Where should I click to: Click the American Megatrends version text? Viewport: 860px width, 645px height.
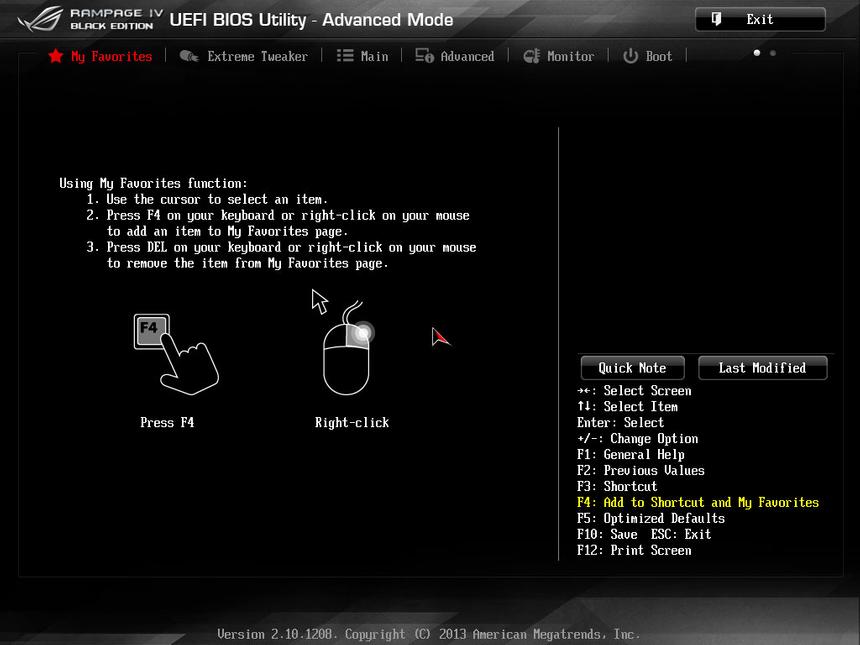428,634
